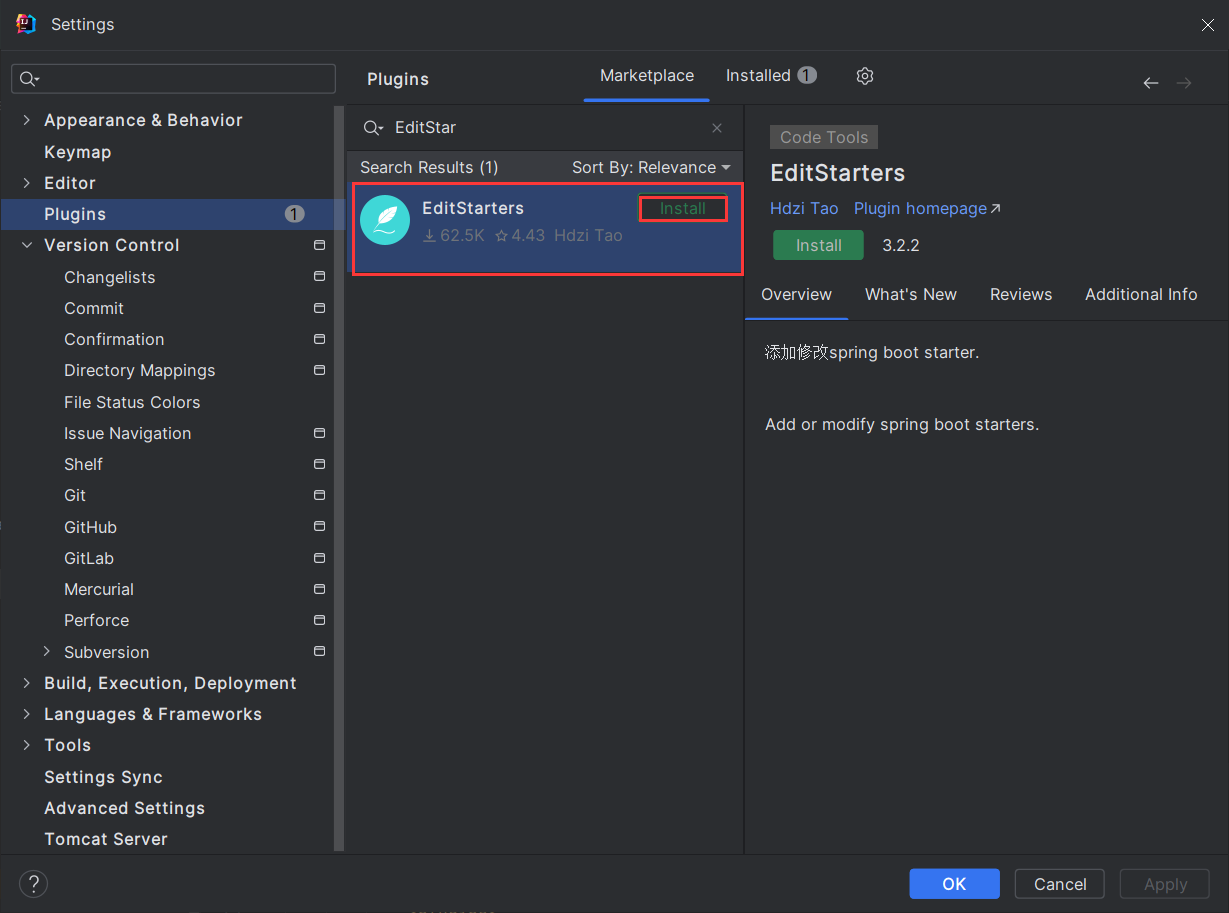Screen dimensions: 1229x913
Task: Open the Reviews tab
Action: pos(1021,295)
